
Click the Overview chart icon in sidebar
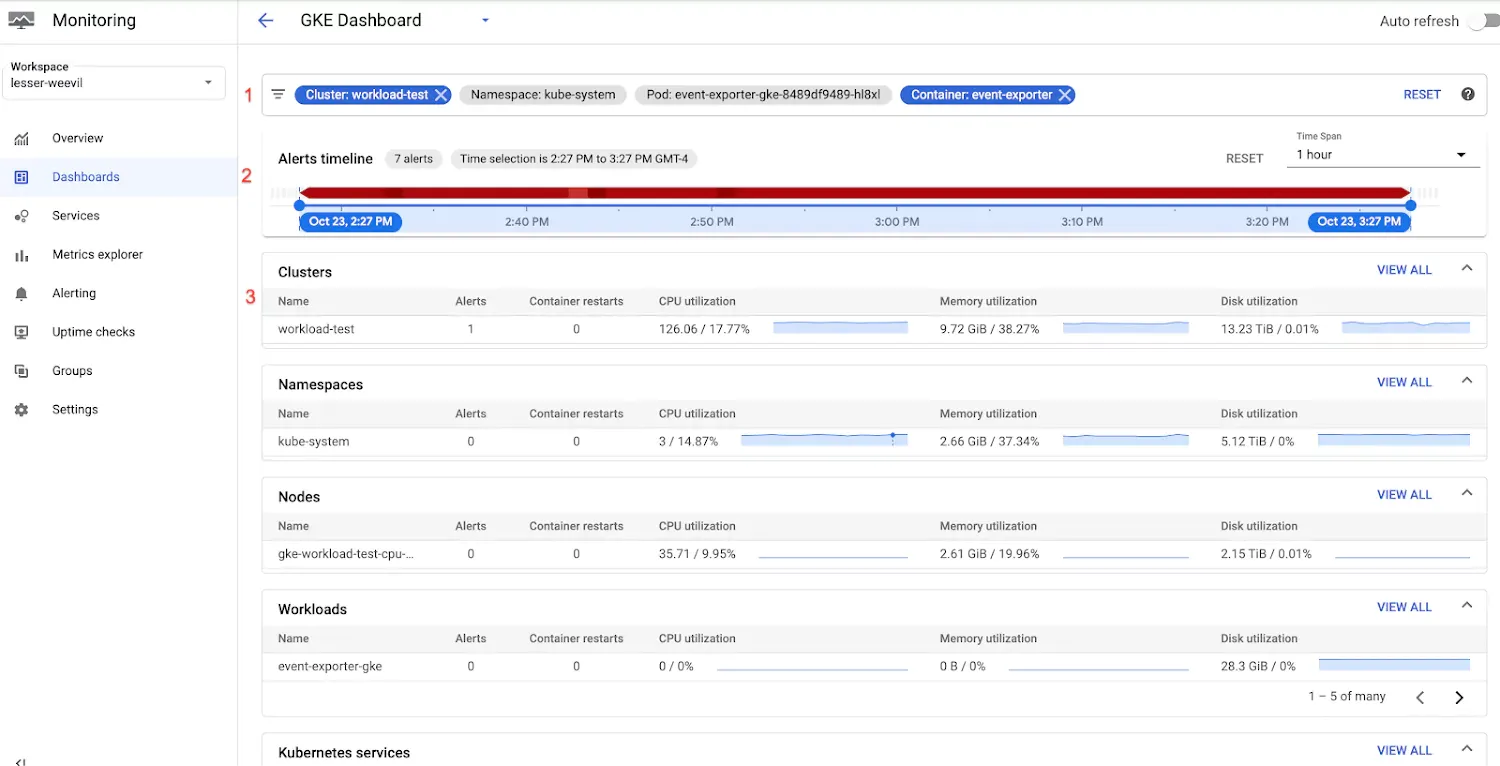coord(21,138)
